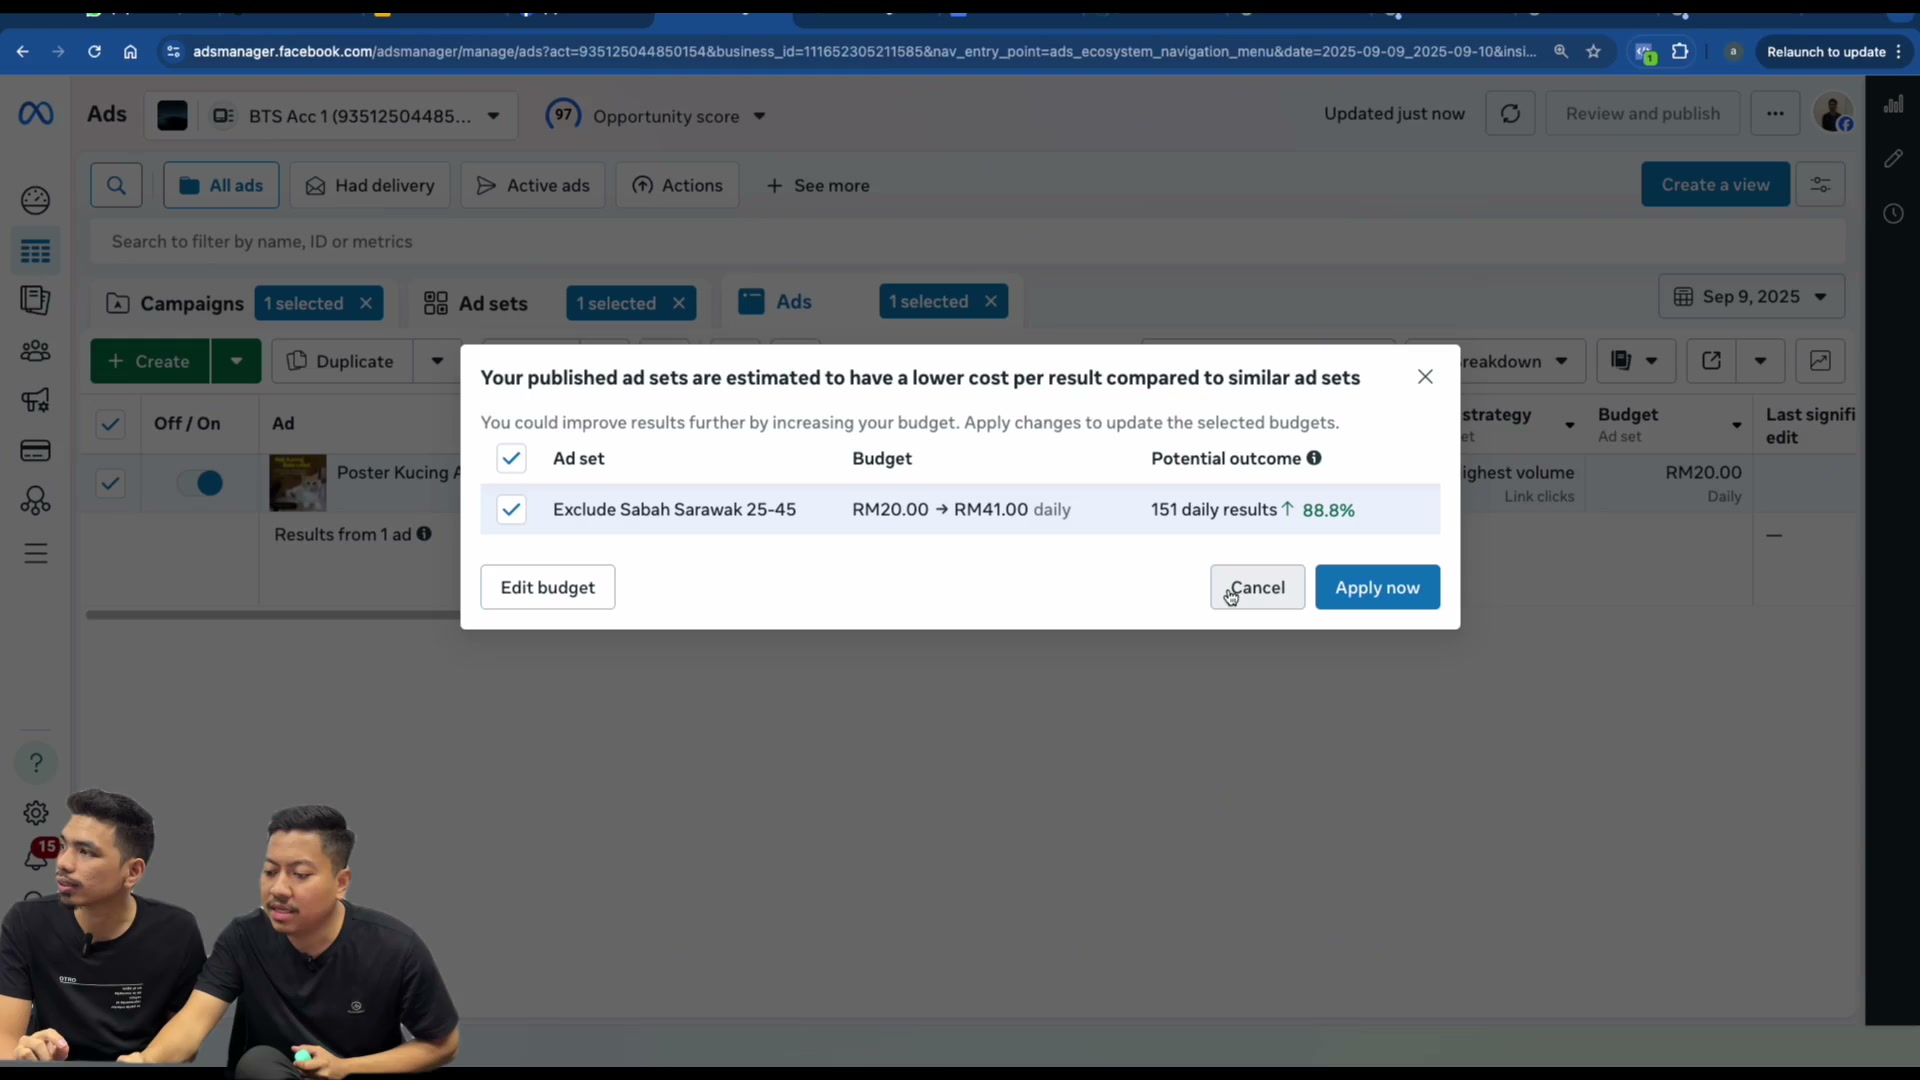1920x1080 pixels.
Task: Open the three-dots more options button
Action: pyautogui.click(x=1775, y=114)
